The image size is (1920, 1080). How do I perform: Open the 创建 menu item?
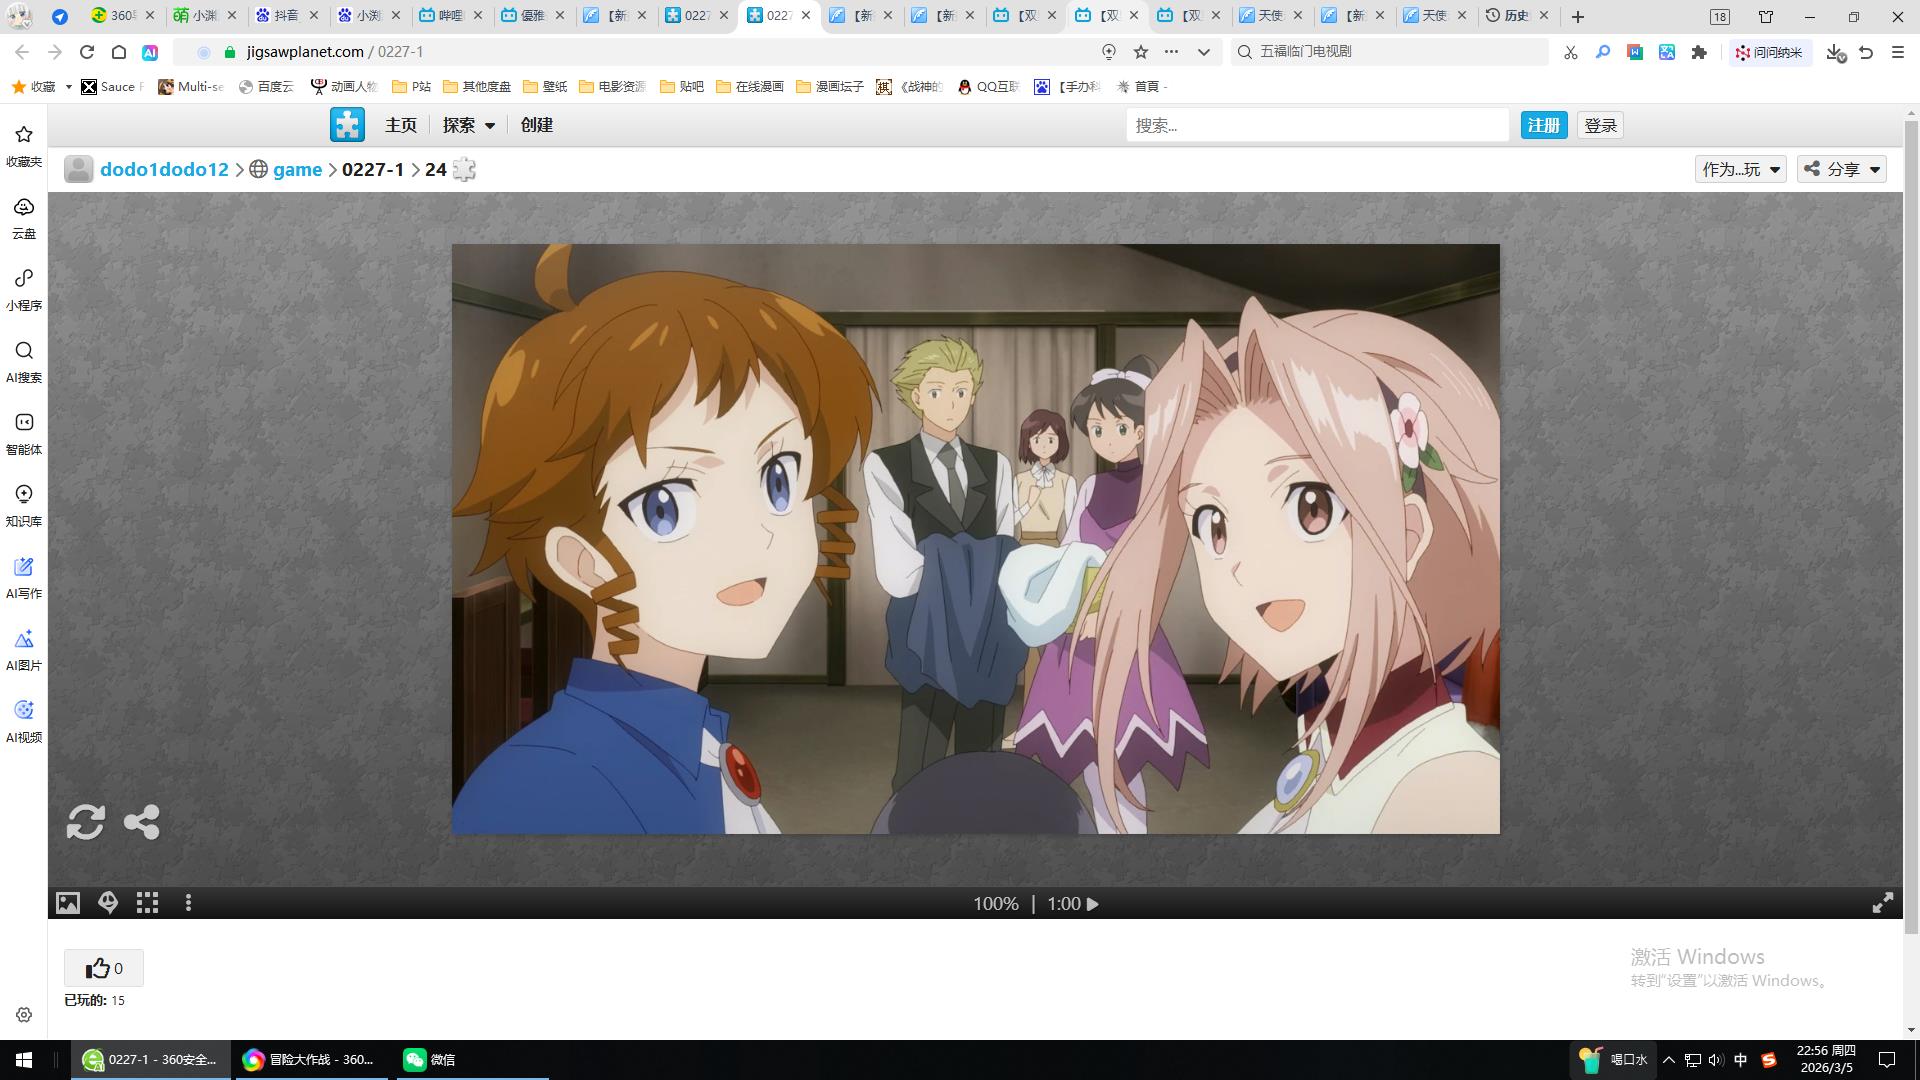(x=536, y=125)
